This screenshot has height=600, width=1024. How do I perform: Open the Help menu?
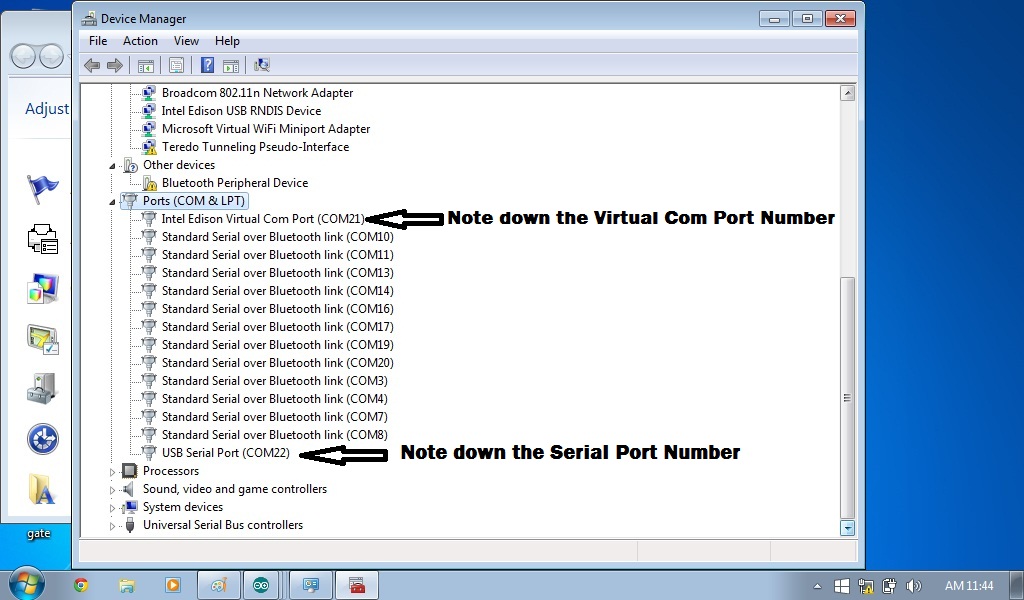click(x=227, y=40)
